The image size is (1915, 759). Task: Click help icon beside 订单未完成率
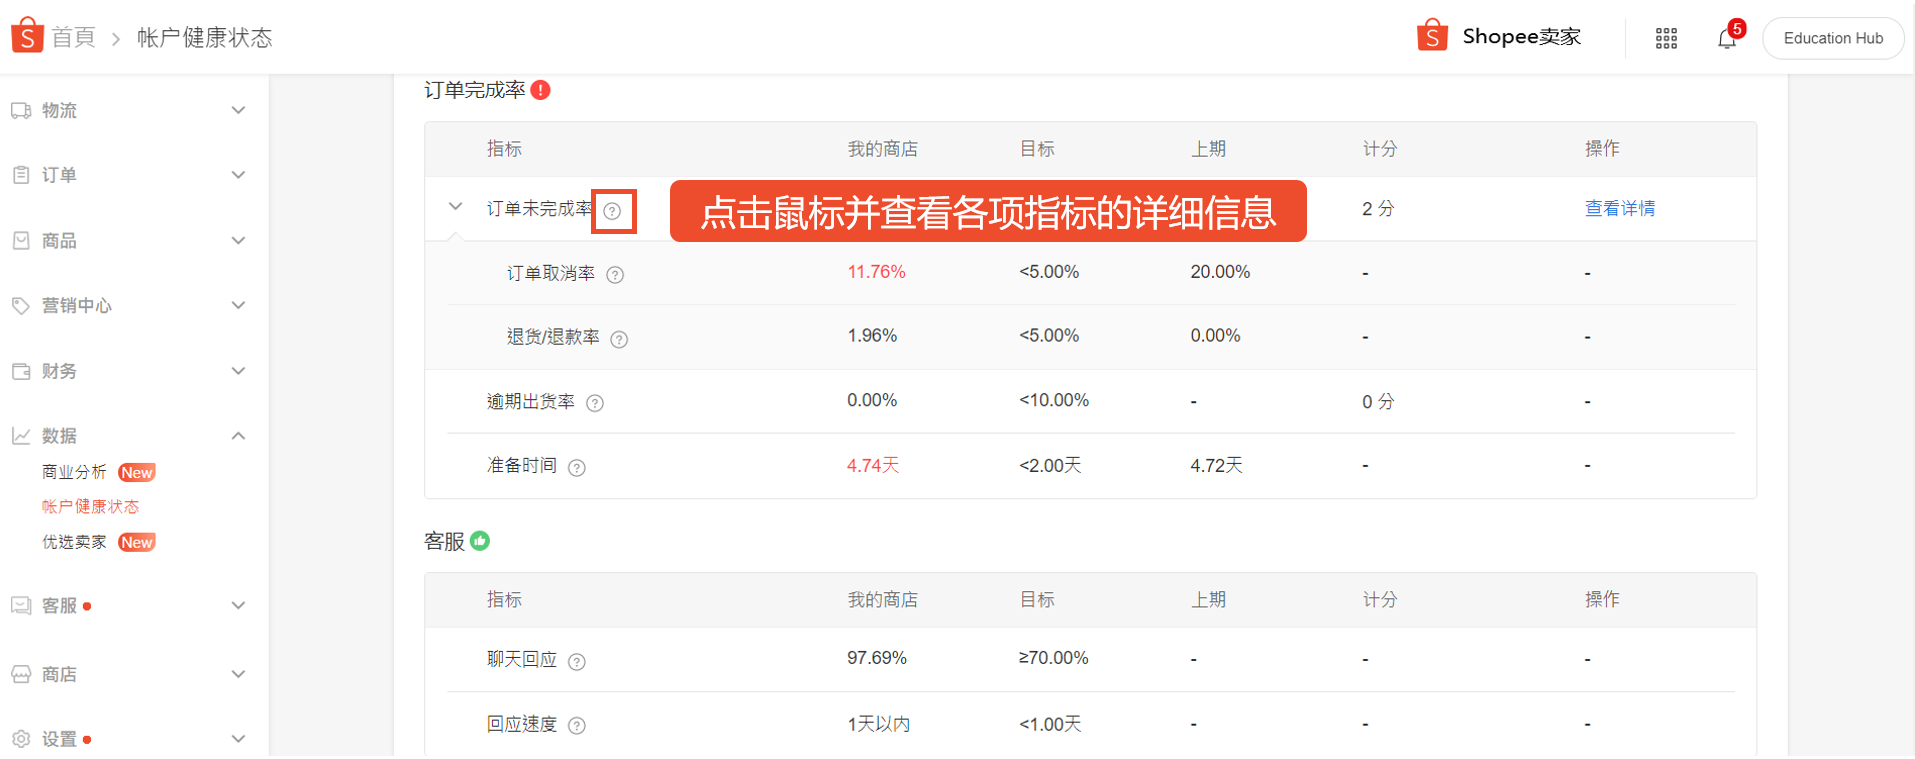coord(613,211)
